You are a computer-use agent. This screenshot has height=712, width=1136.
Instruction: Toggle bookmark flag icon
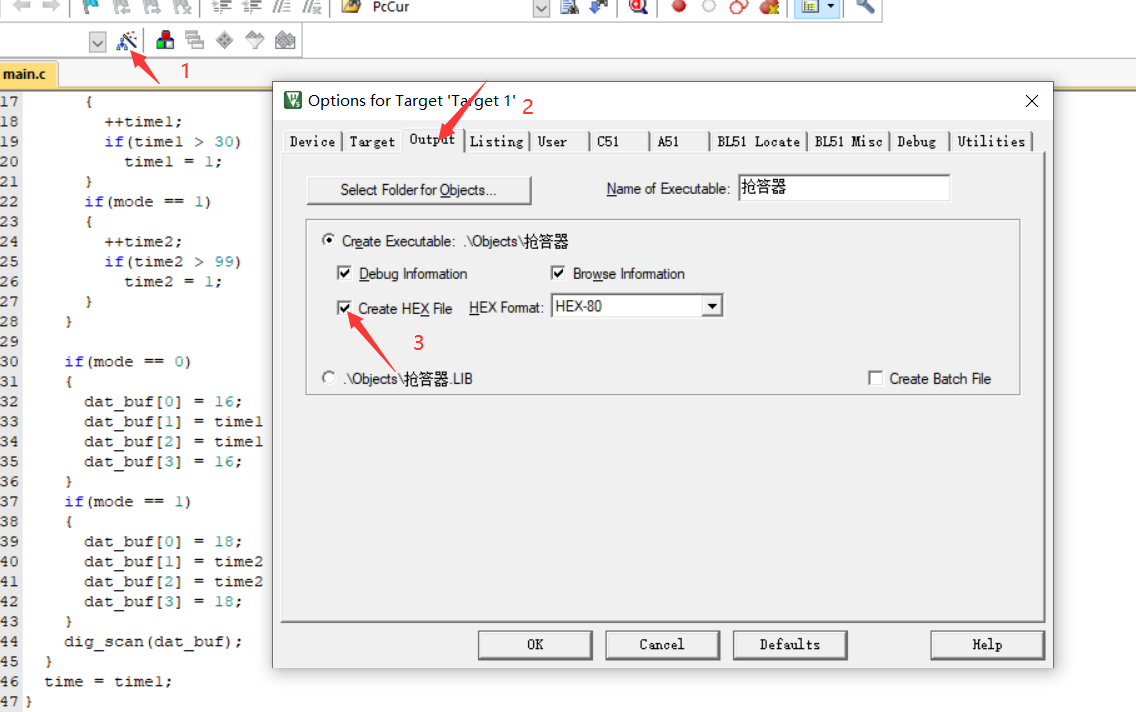click(x=91, y=6)
